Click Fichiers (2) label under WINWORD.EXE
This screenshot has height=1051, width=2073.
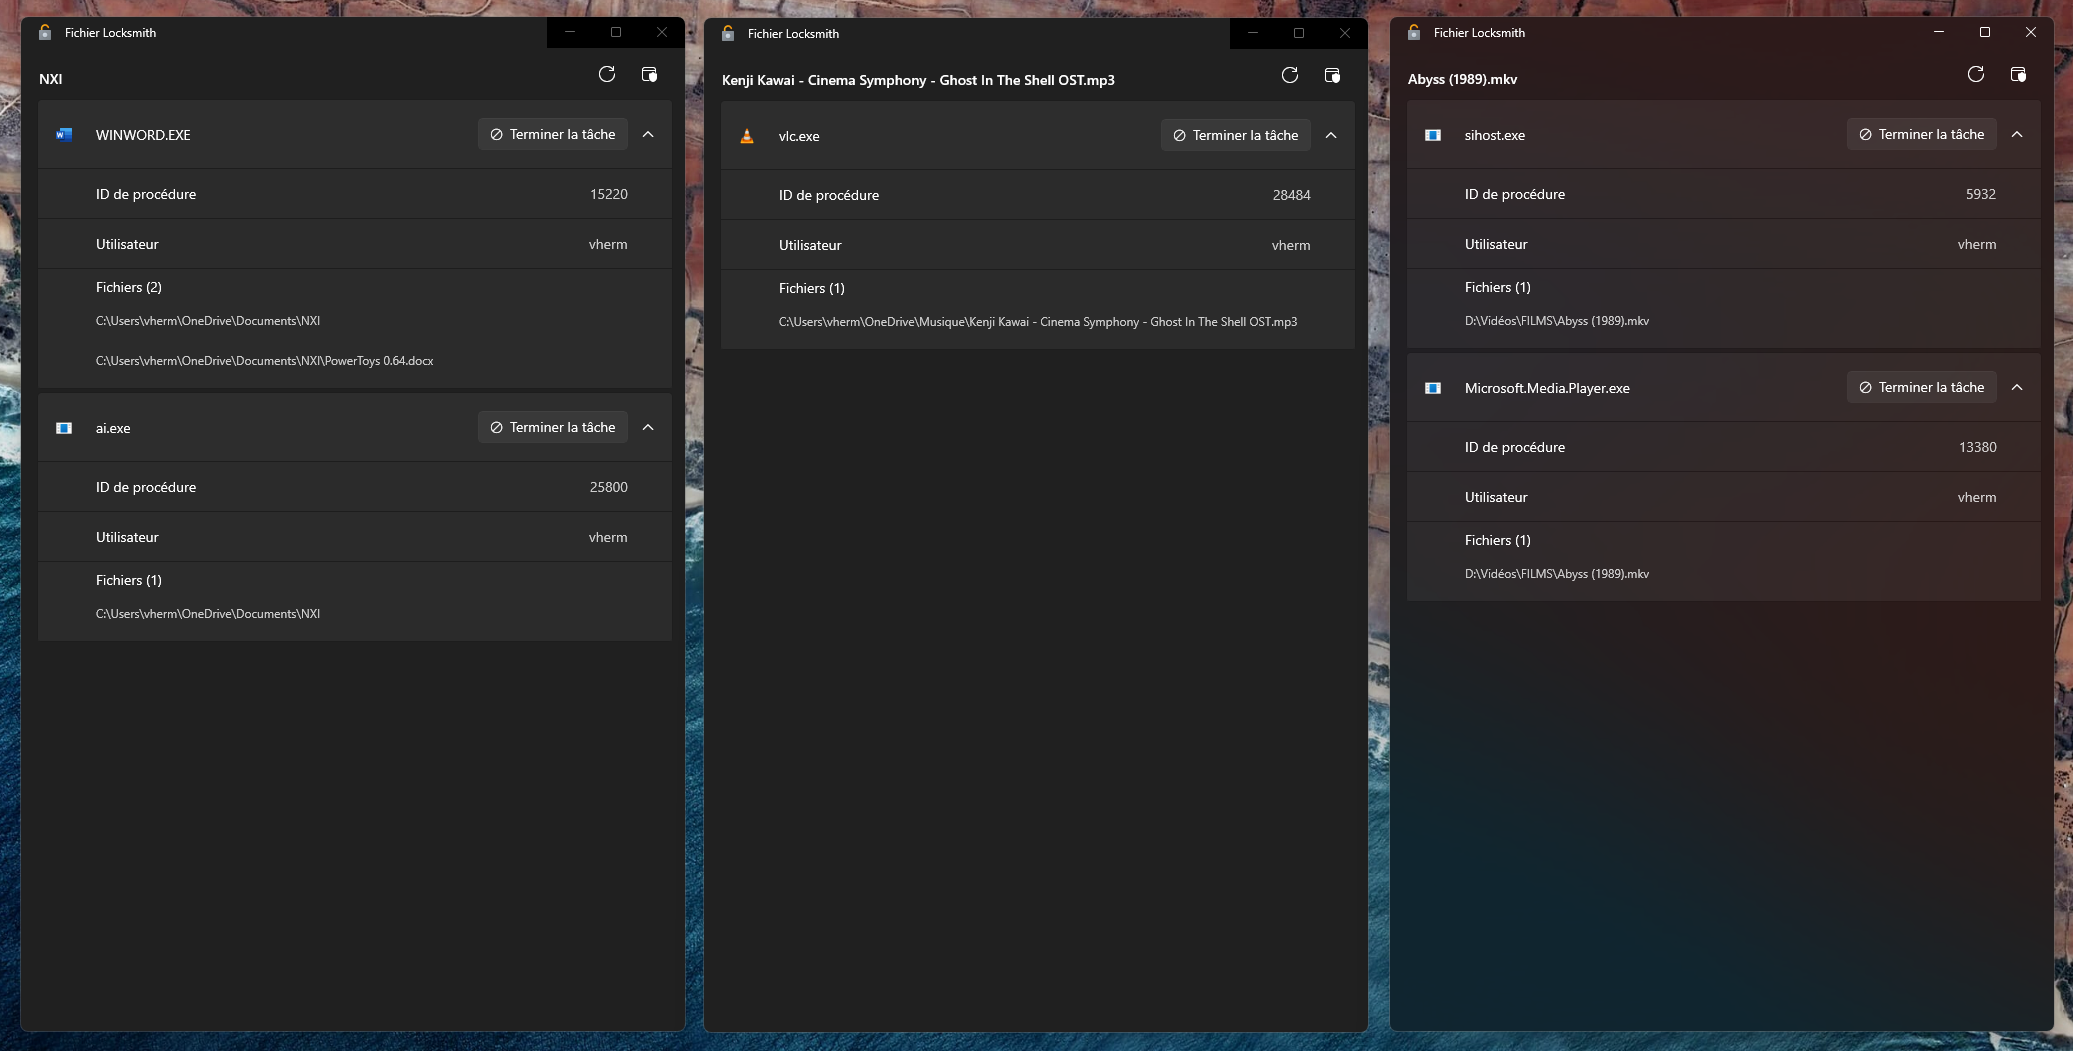[129, 287]
